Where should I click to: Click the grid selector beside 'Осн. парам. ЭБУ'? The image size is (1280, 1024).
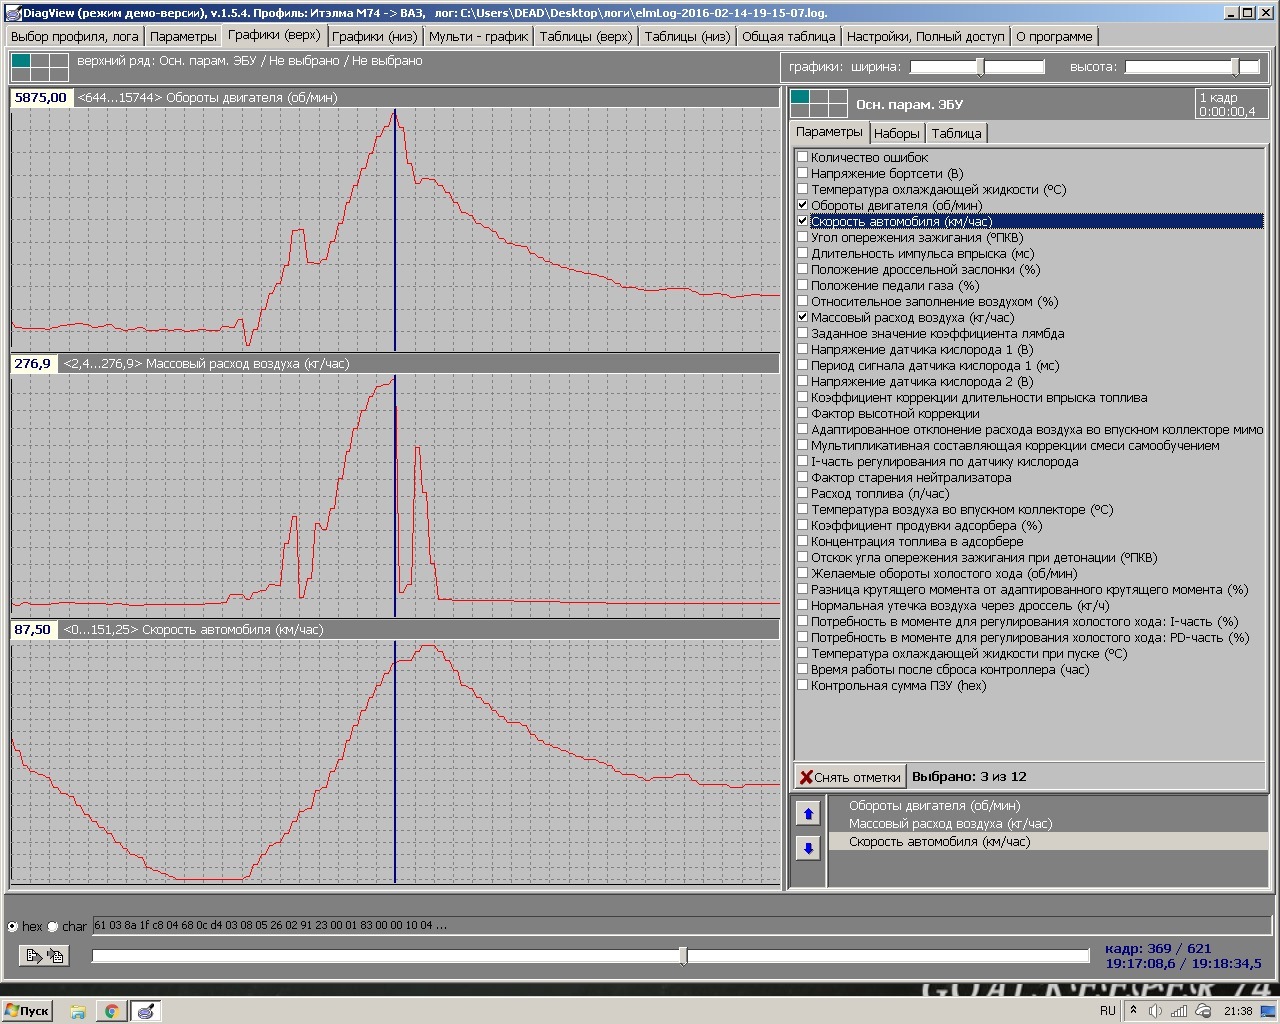click(x=818, y=104)
